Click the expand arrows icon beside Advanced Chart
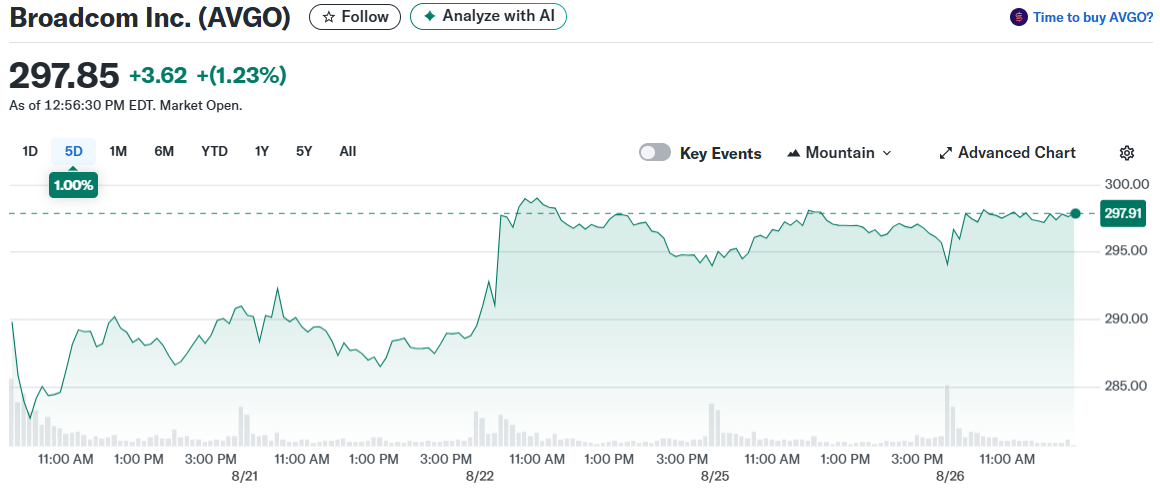The width and height of the screenshot is (1160, 489). tap(945, 153)
